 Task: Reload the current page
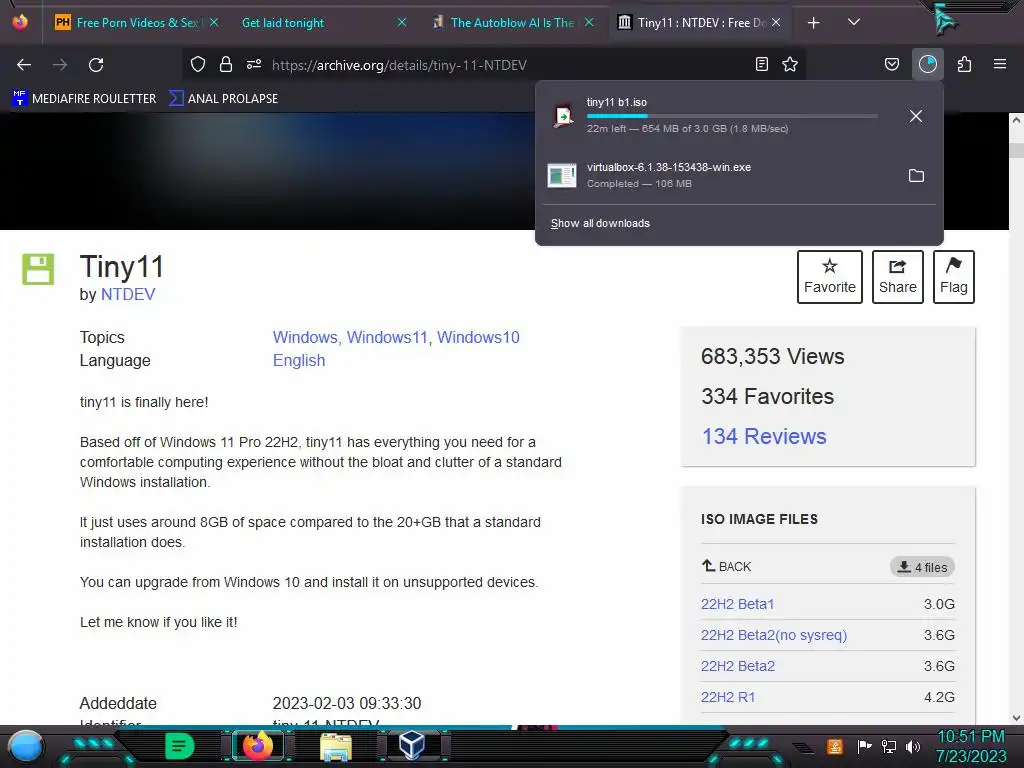tap(96, 65)
